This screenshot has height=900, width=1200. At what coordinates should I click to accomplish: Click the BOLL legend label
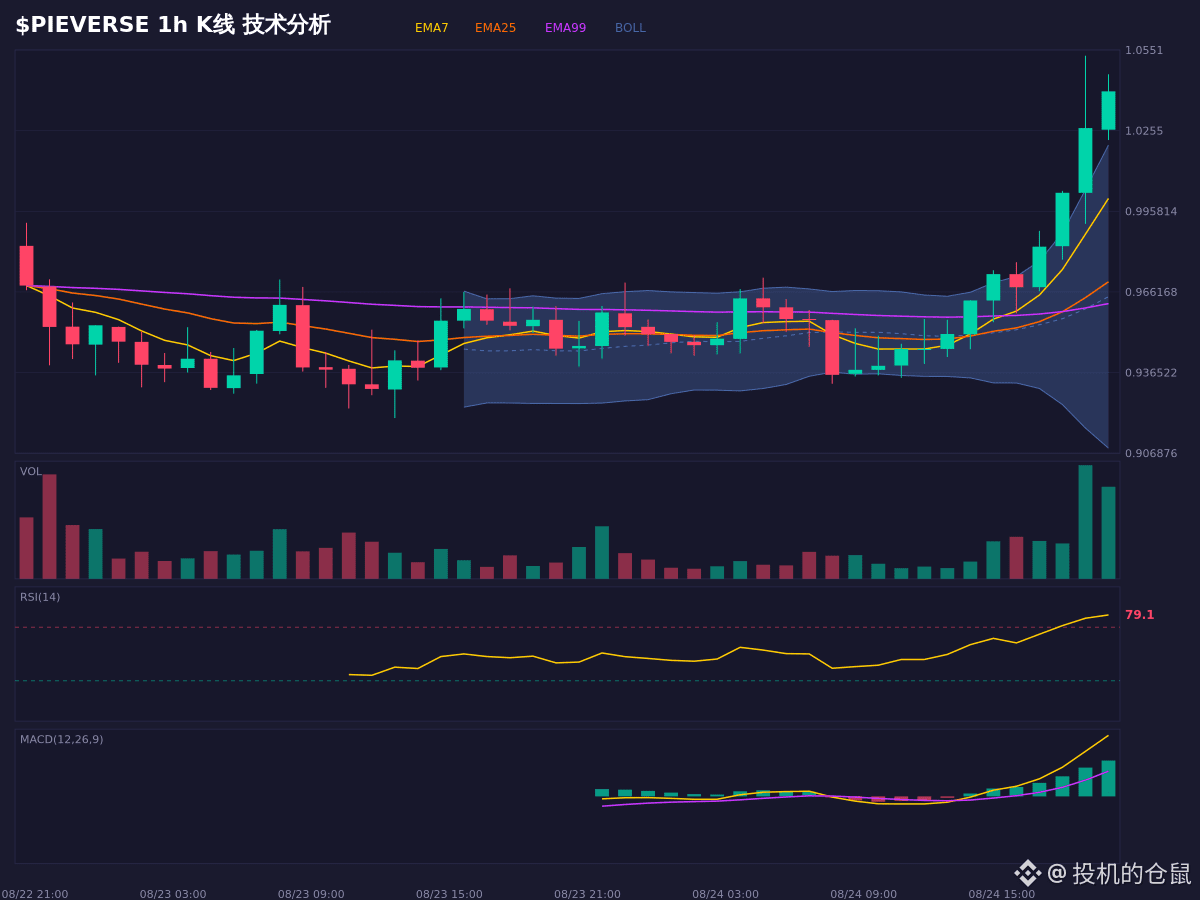630,28
